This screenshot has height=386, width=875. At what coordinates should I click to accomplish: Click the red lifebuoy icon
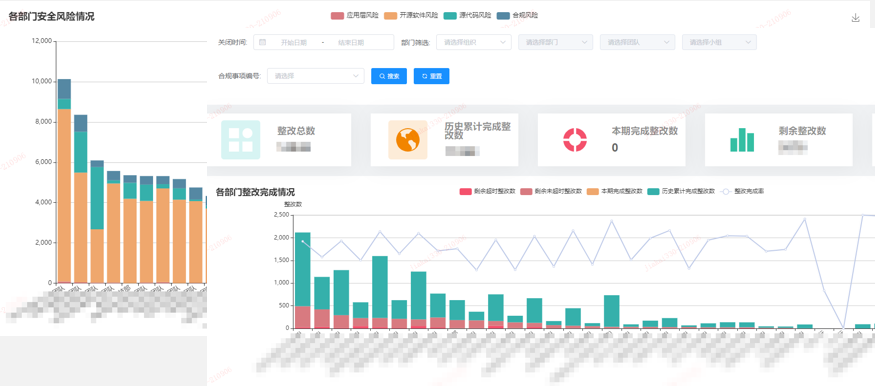tap(575, 139)
